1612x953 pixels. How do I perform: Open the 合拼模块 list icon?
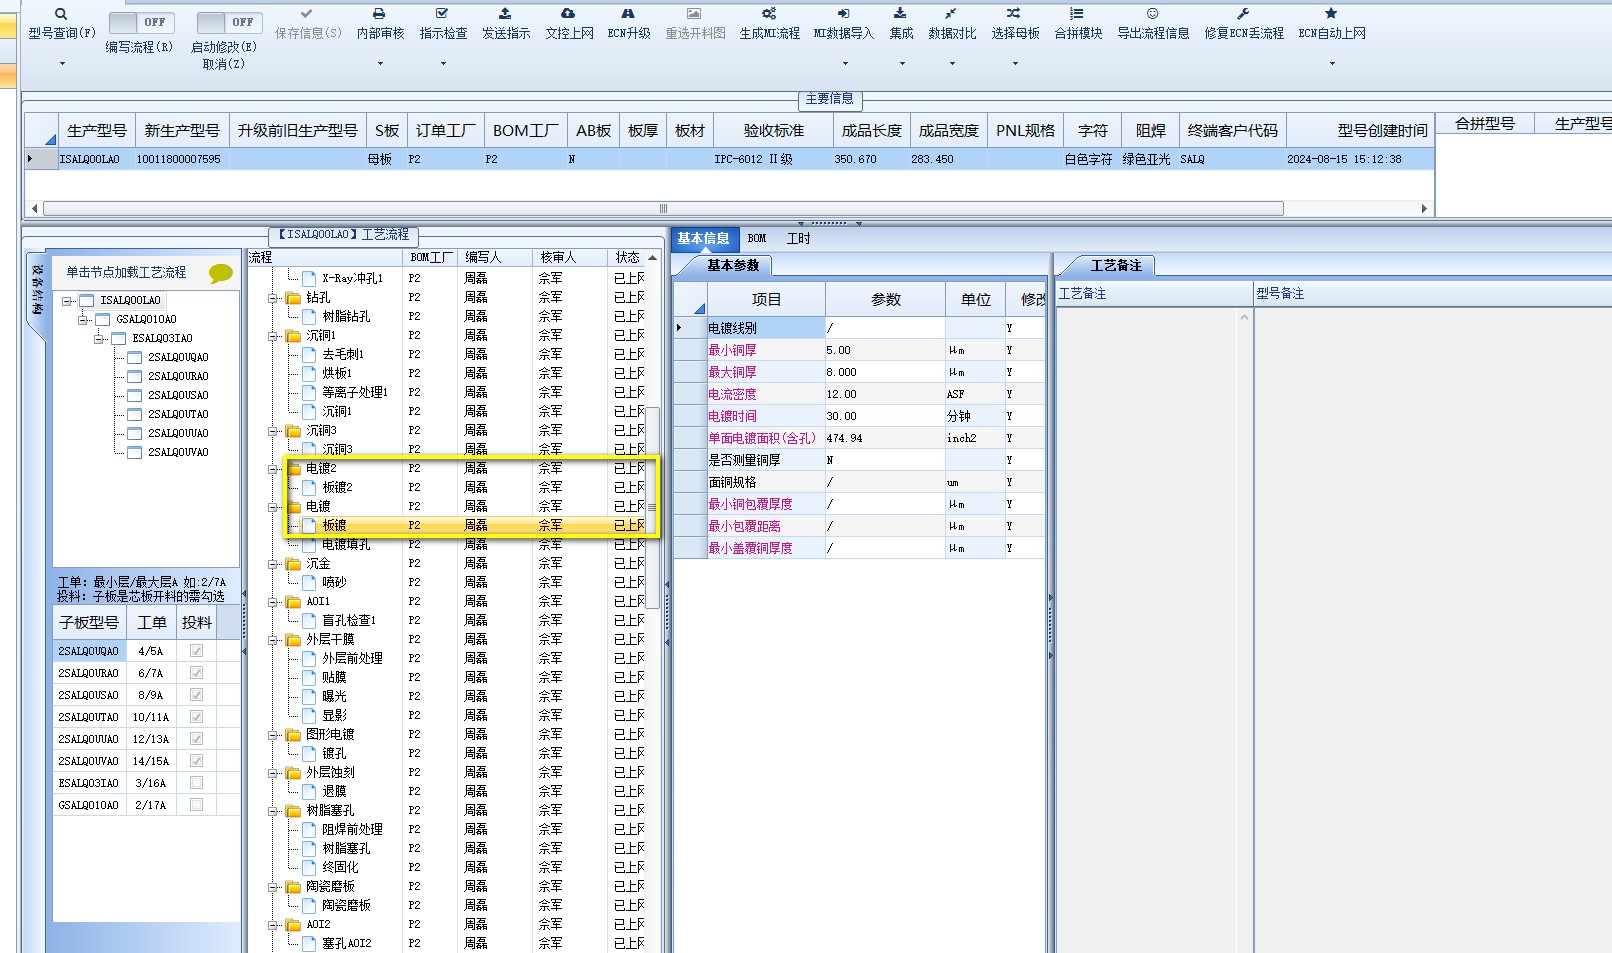click(1077, 14)
